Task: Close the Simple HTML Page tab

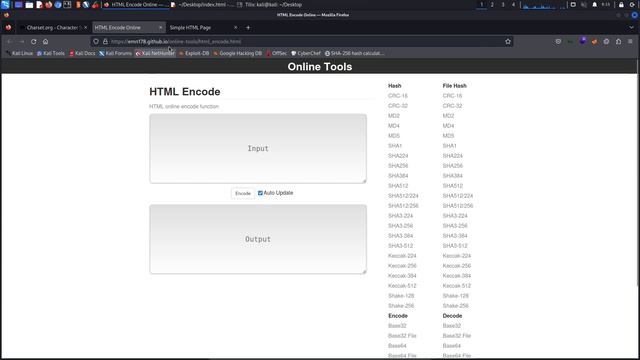Action: [x=236, y=28]
